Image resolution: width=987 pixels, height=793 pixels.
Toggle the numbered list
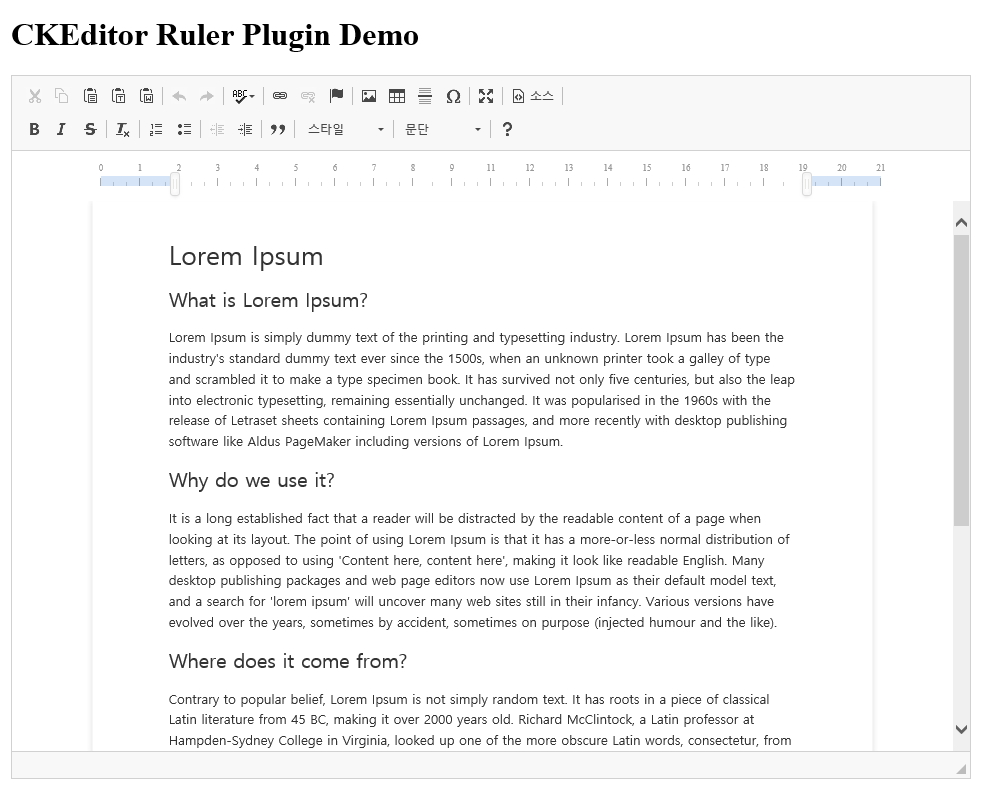point(155,130)
